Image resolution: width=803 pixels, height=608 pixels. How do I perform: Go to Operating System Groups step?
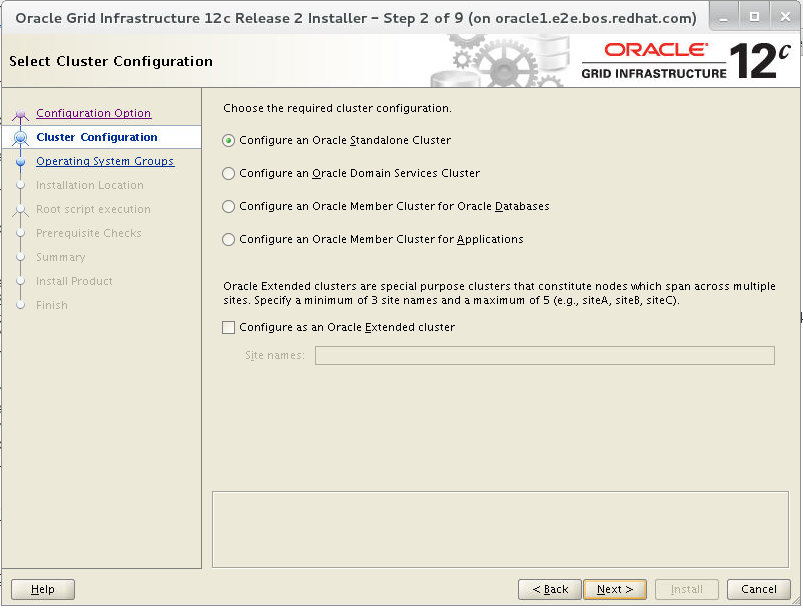point(105,161)
